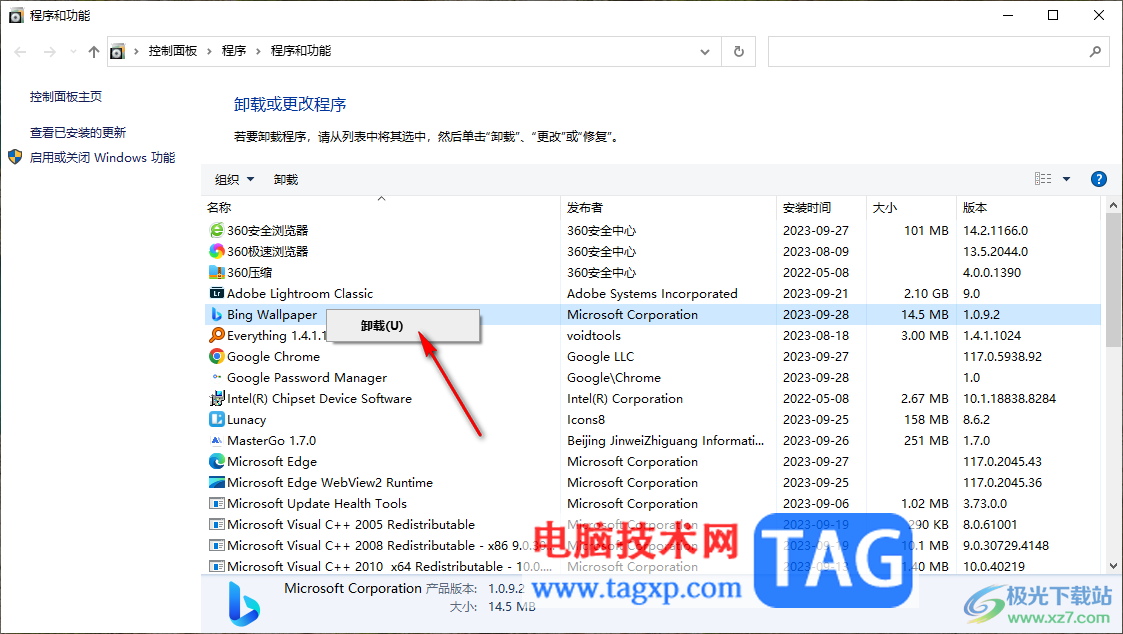Click the back navigation arrow
Viewport: 1123px width, 634px height.
[x=21, y=52]
